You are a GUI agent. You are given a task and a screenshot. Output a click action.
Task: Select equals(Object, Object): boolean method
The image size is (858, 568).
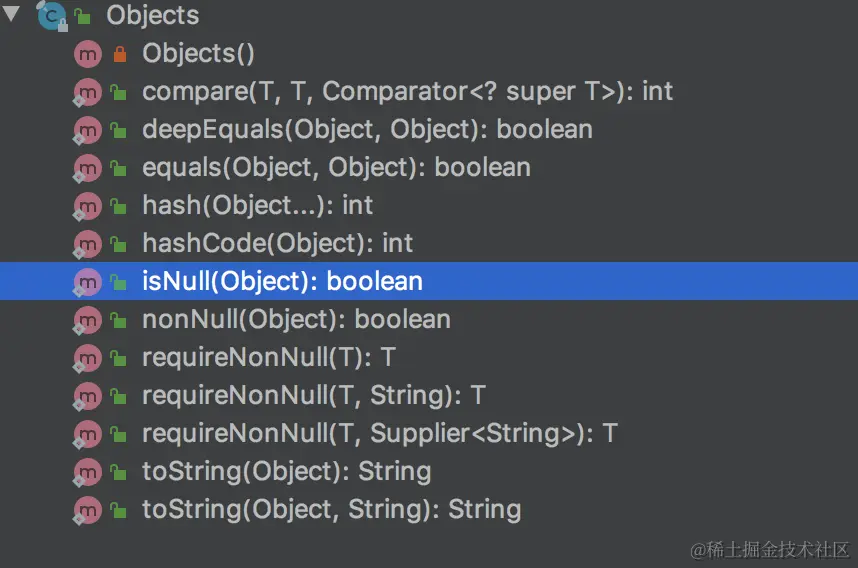tap(336, 167)
